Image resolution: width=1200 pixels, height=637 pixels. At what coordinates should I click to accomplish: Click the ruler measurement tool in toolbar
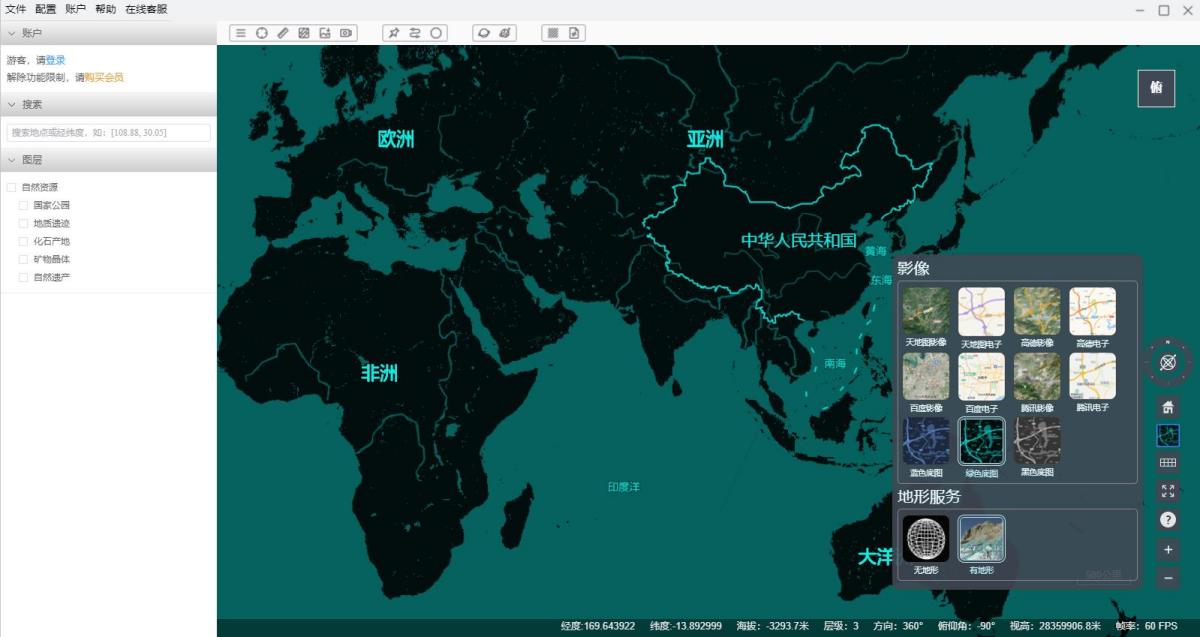point(283,33)
